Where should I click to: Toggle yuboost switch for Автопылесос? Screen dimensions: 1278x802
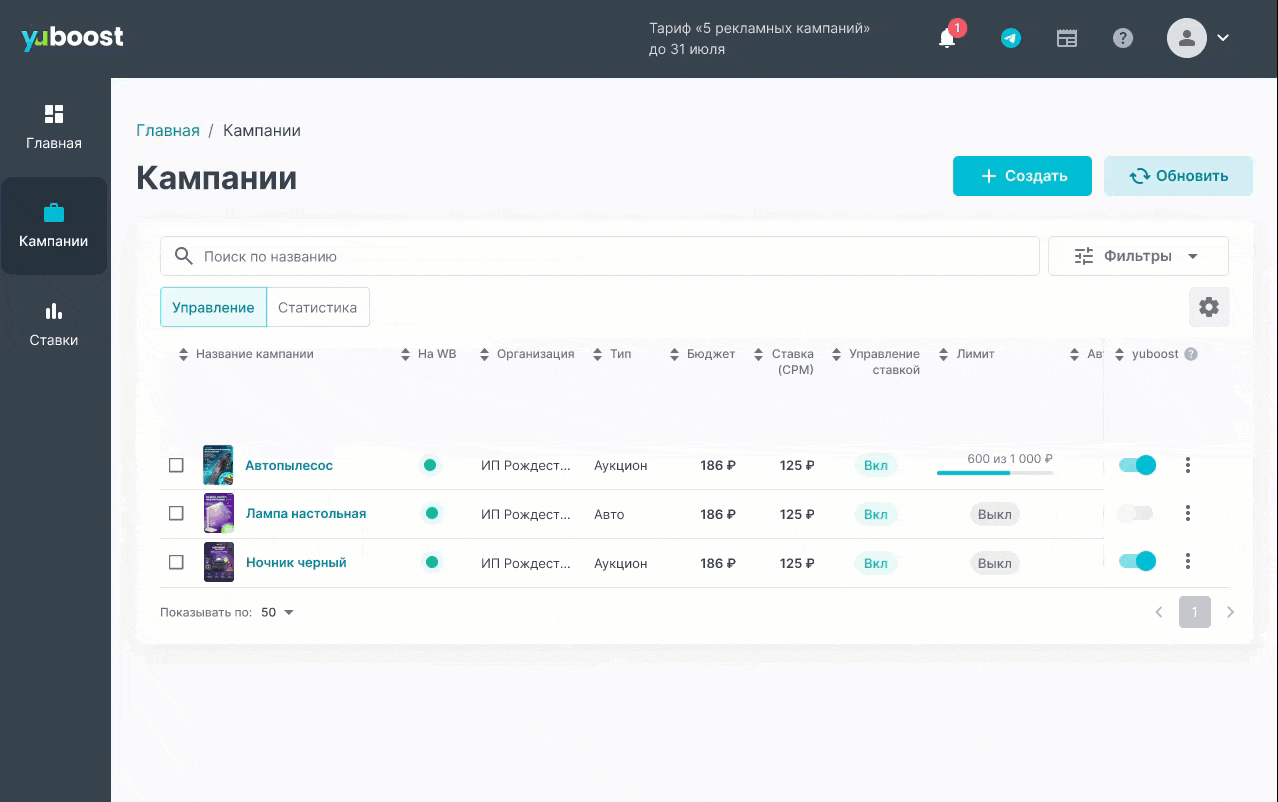[1137, 465]
